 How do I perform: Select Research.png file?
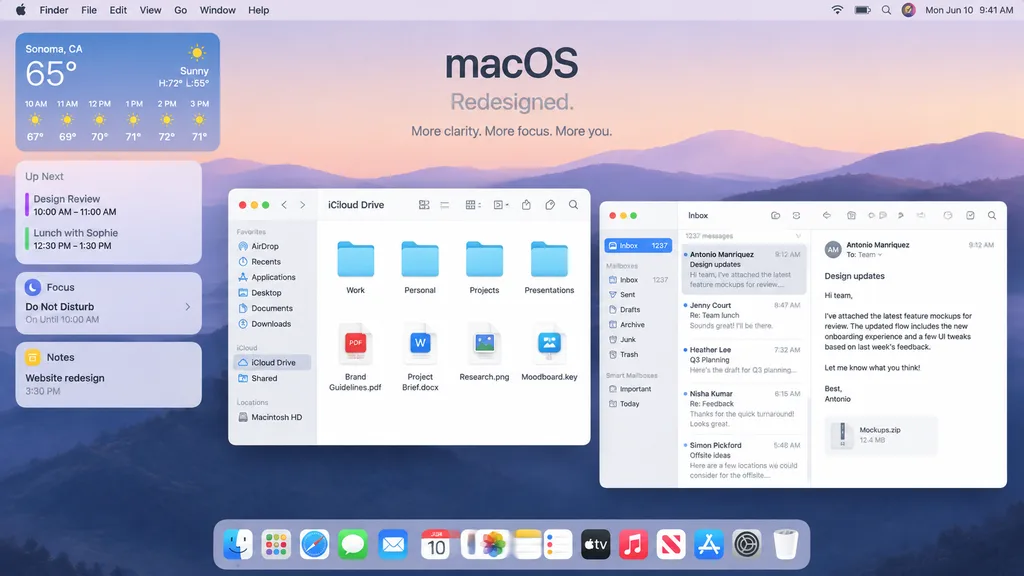point(484,353)
